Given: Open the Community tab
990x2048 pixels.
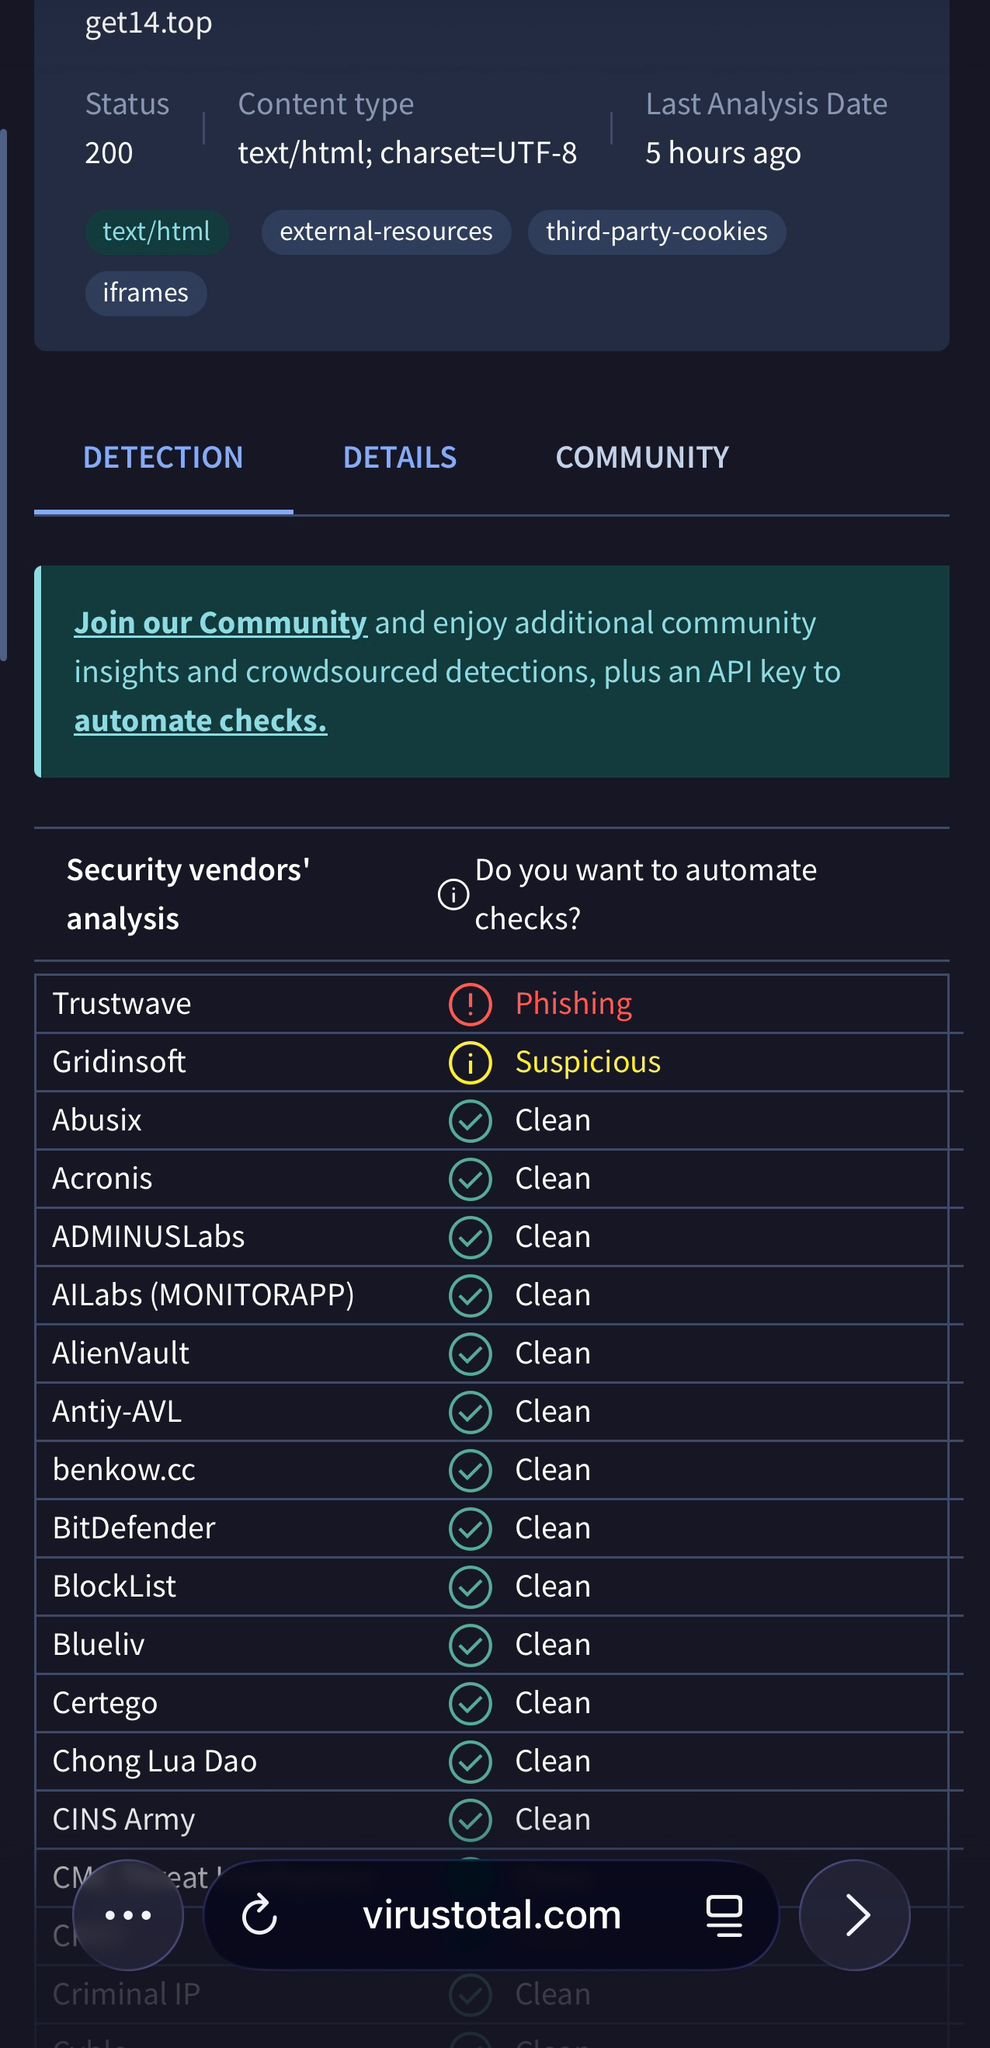Looking at the screenshot, I should (x=642, y=458).
